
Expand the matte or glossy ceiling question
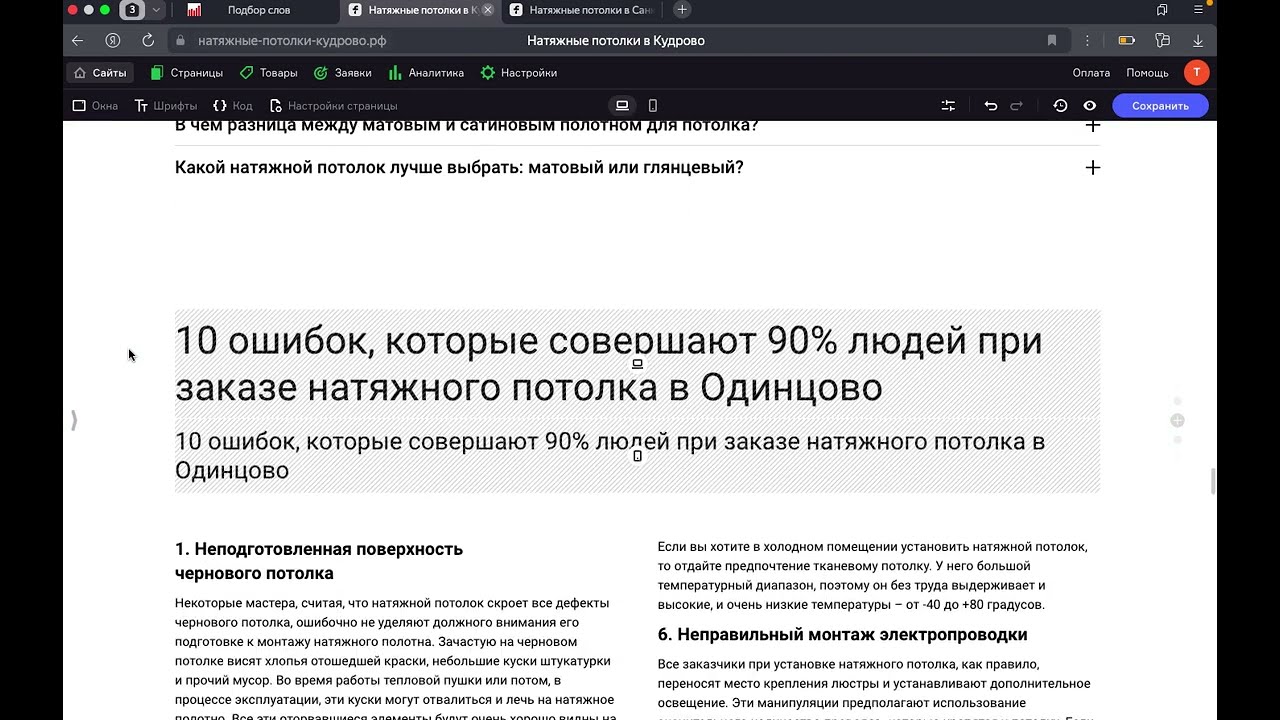pyautogui.click(x=1092, y=168)
